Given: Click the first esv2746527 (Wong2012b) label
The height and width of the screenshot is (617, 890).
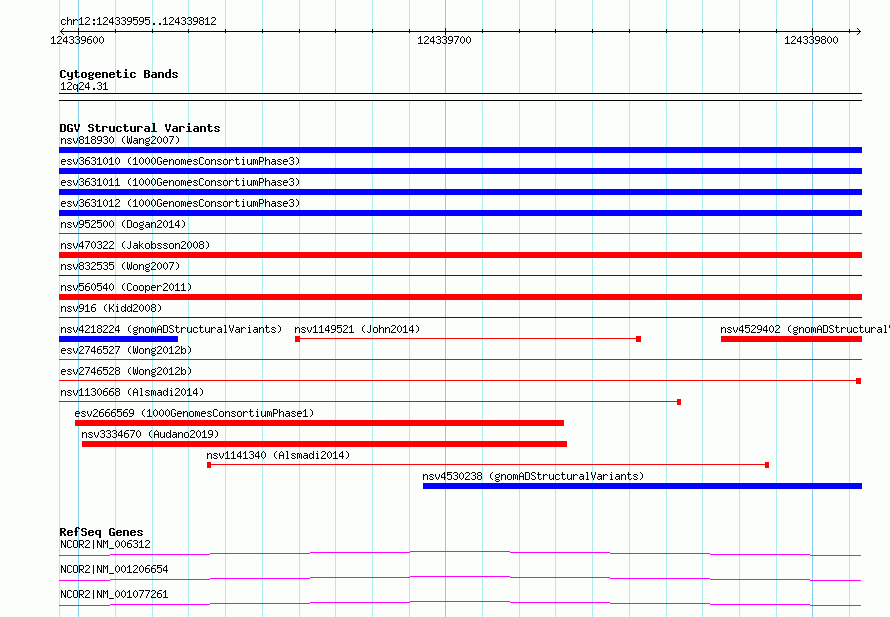Looking at the screenshot, I should [x=126, y=350].
